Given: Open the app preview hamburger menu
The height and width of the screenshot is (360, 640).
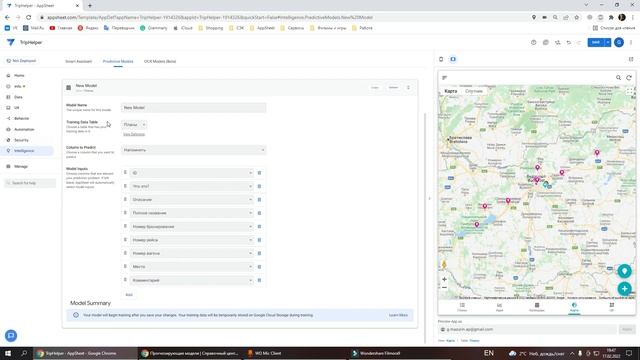Looking at the screenshot, I should [445, 78].
